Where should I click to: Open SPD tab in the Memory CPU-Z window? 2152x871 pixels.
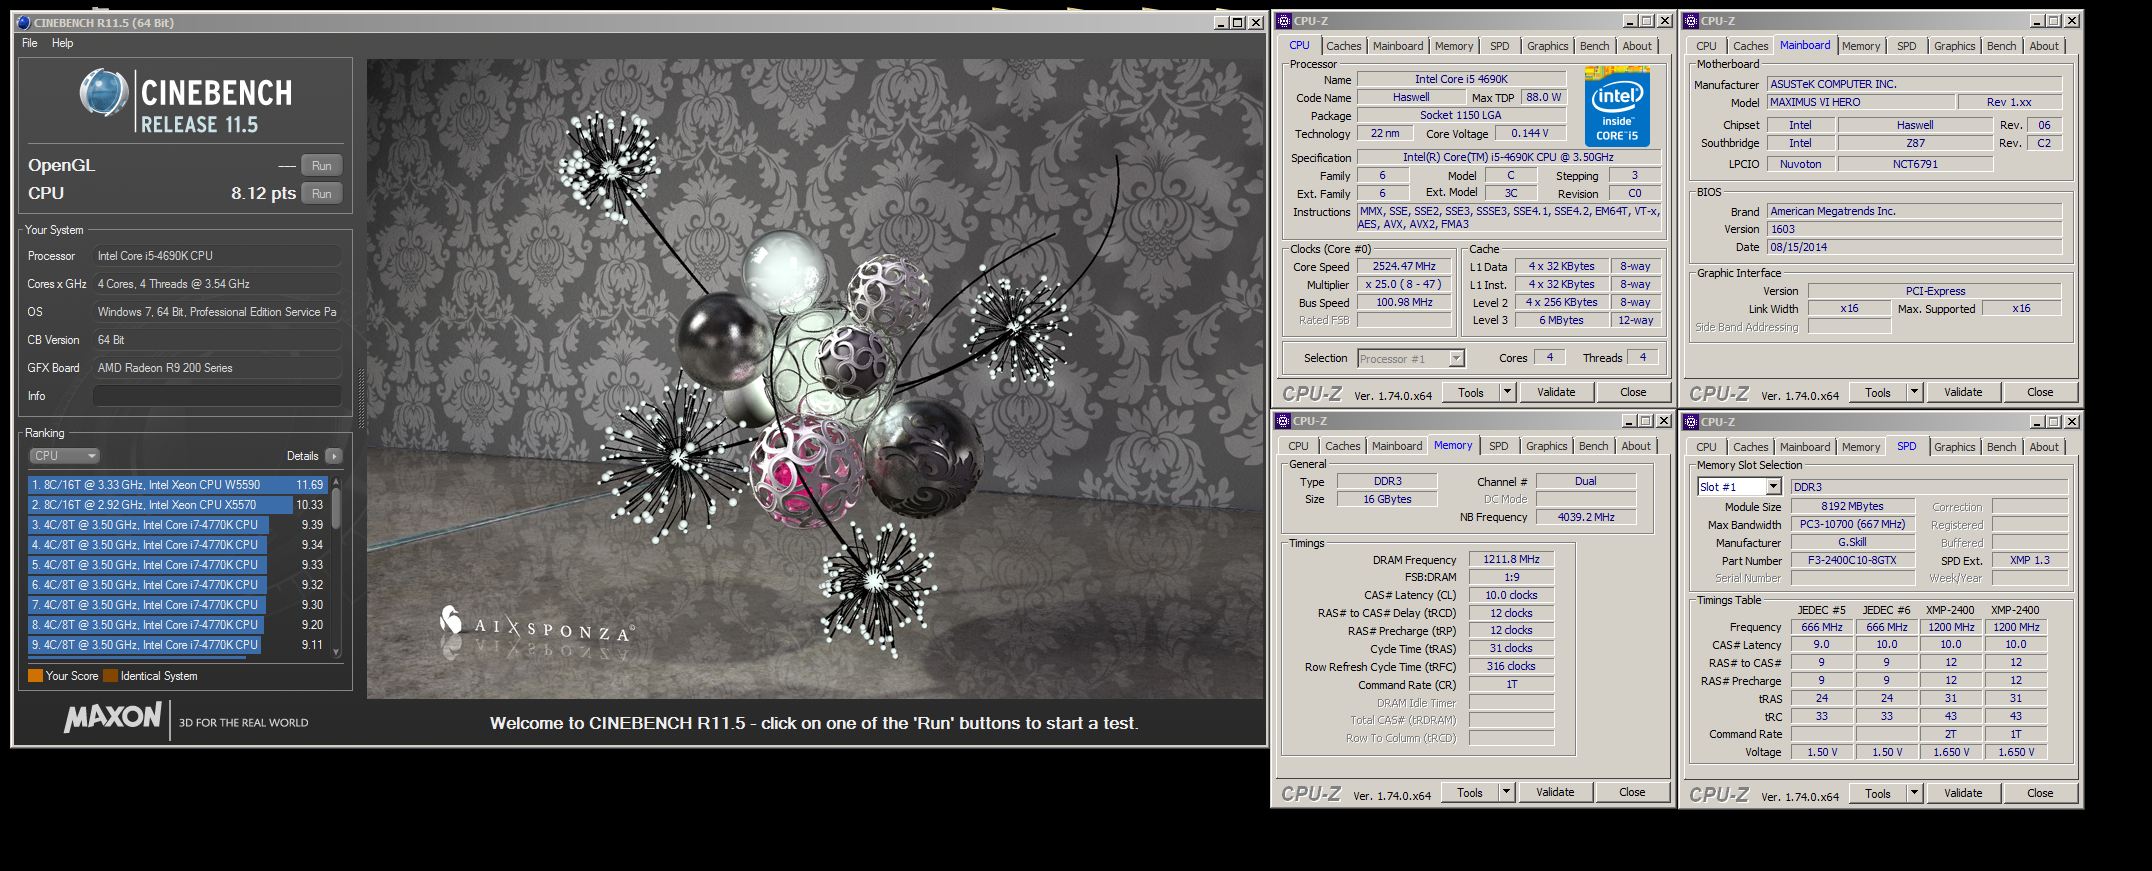1498,446
